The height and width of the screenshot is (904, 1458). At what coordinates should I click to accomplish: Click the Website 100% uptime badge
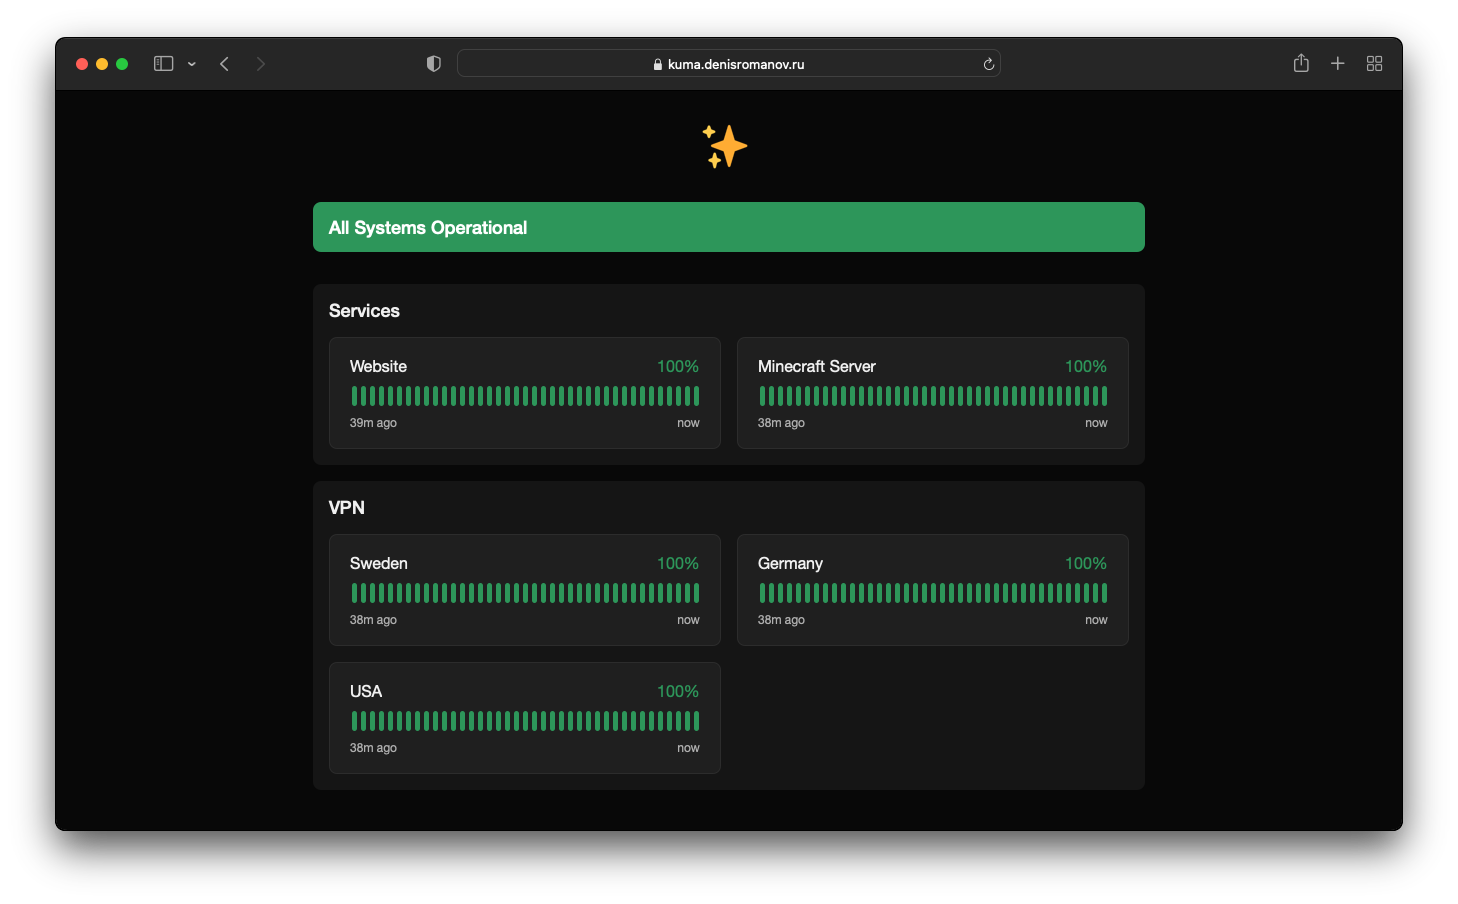point(677,367)
